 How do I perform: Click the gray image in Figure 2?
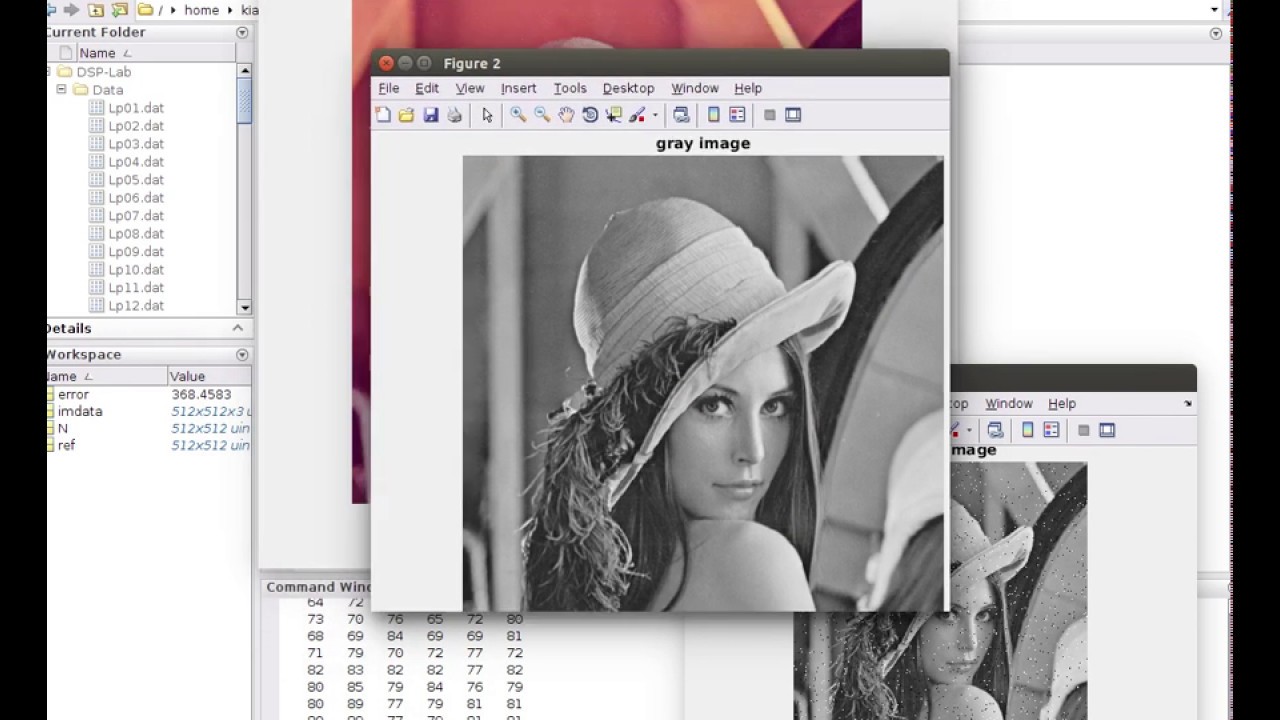(703, 383)
